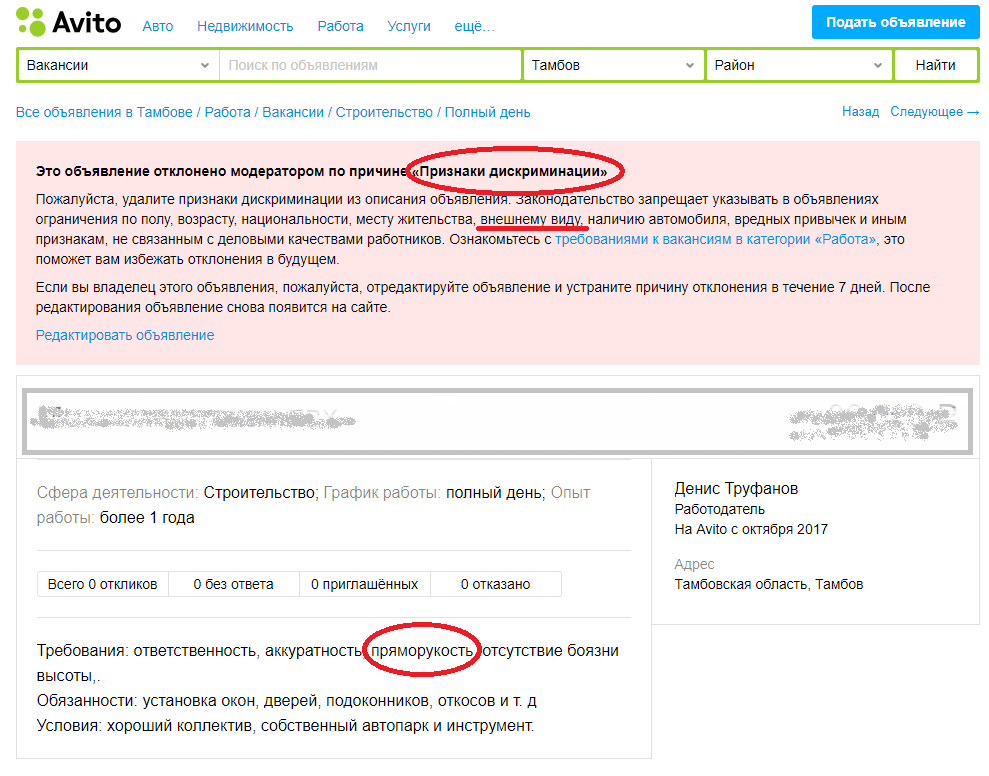
Task: Click the «Подать объявление» button
Action: tap(894, 21)
